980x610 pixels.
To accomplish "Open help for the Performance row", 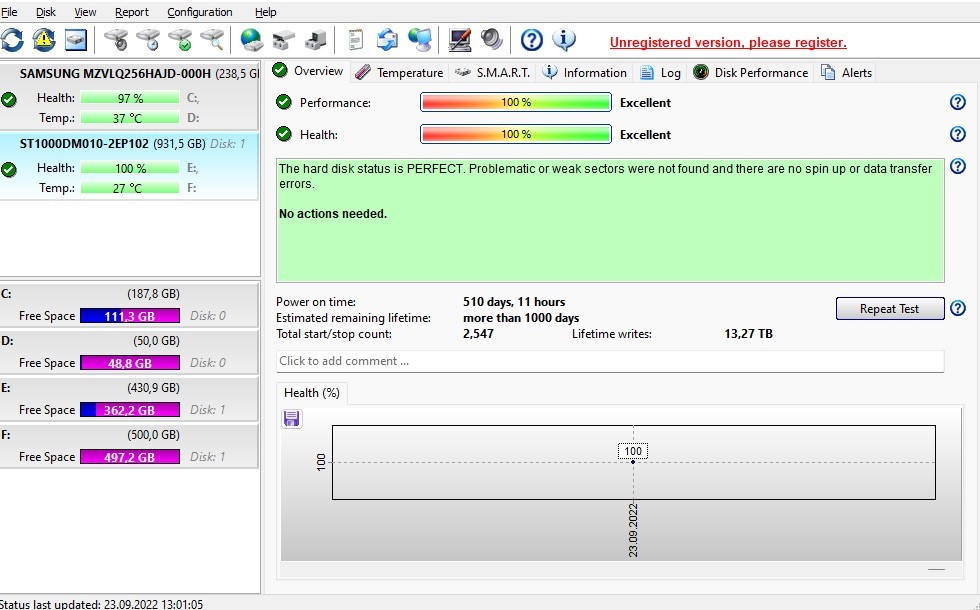I will (958, 102).
